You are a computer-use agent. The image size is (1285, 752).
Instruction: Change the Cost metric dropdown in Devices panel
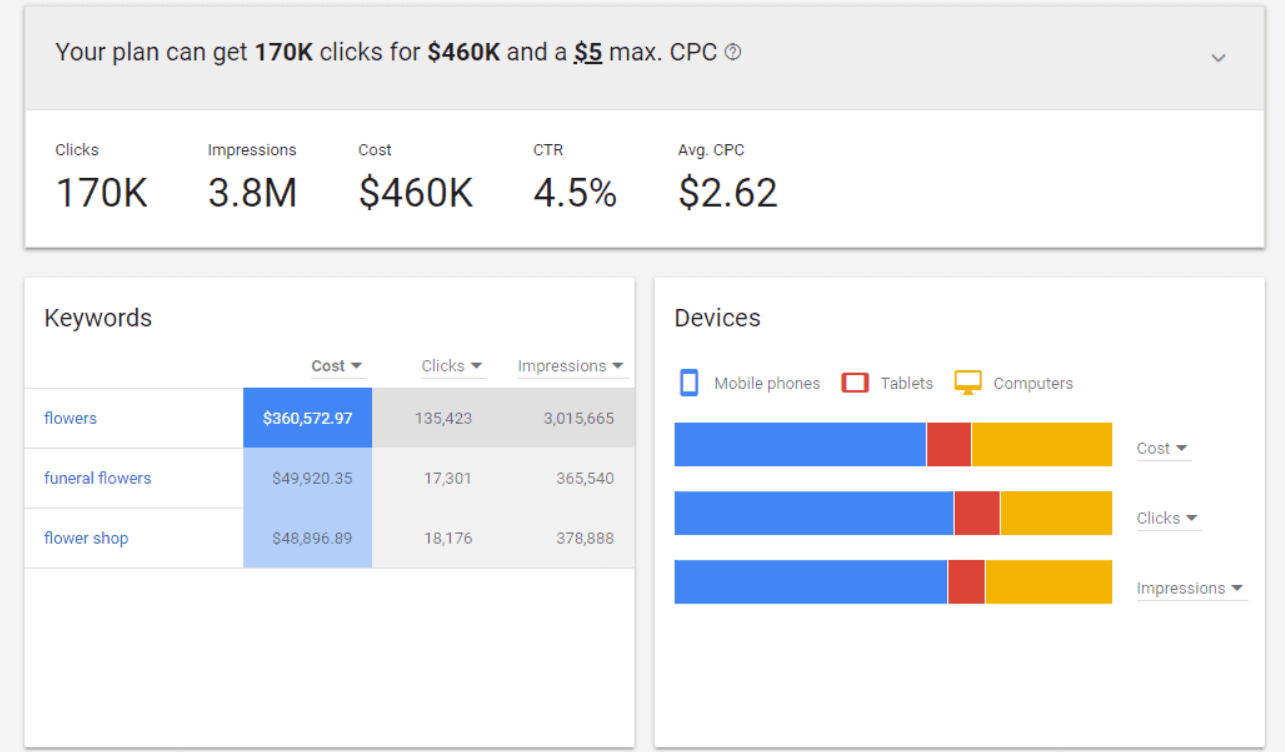1162,449
